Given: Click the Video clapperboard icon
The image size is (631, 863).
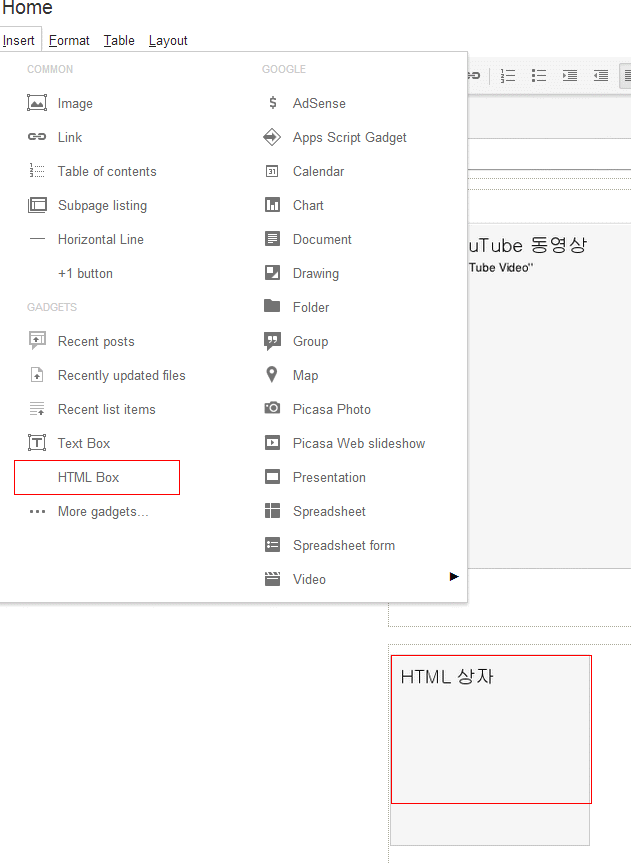Looking at the screenshot, I should pos(272,579).
